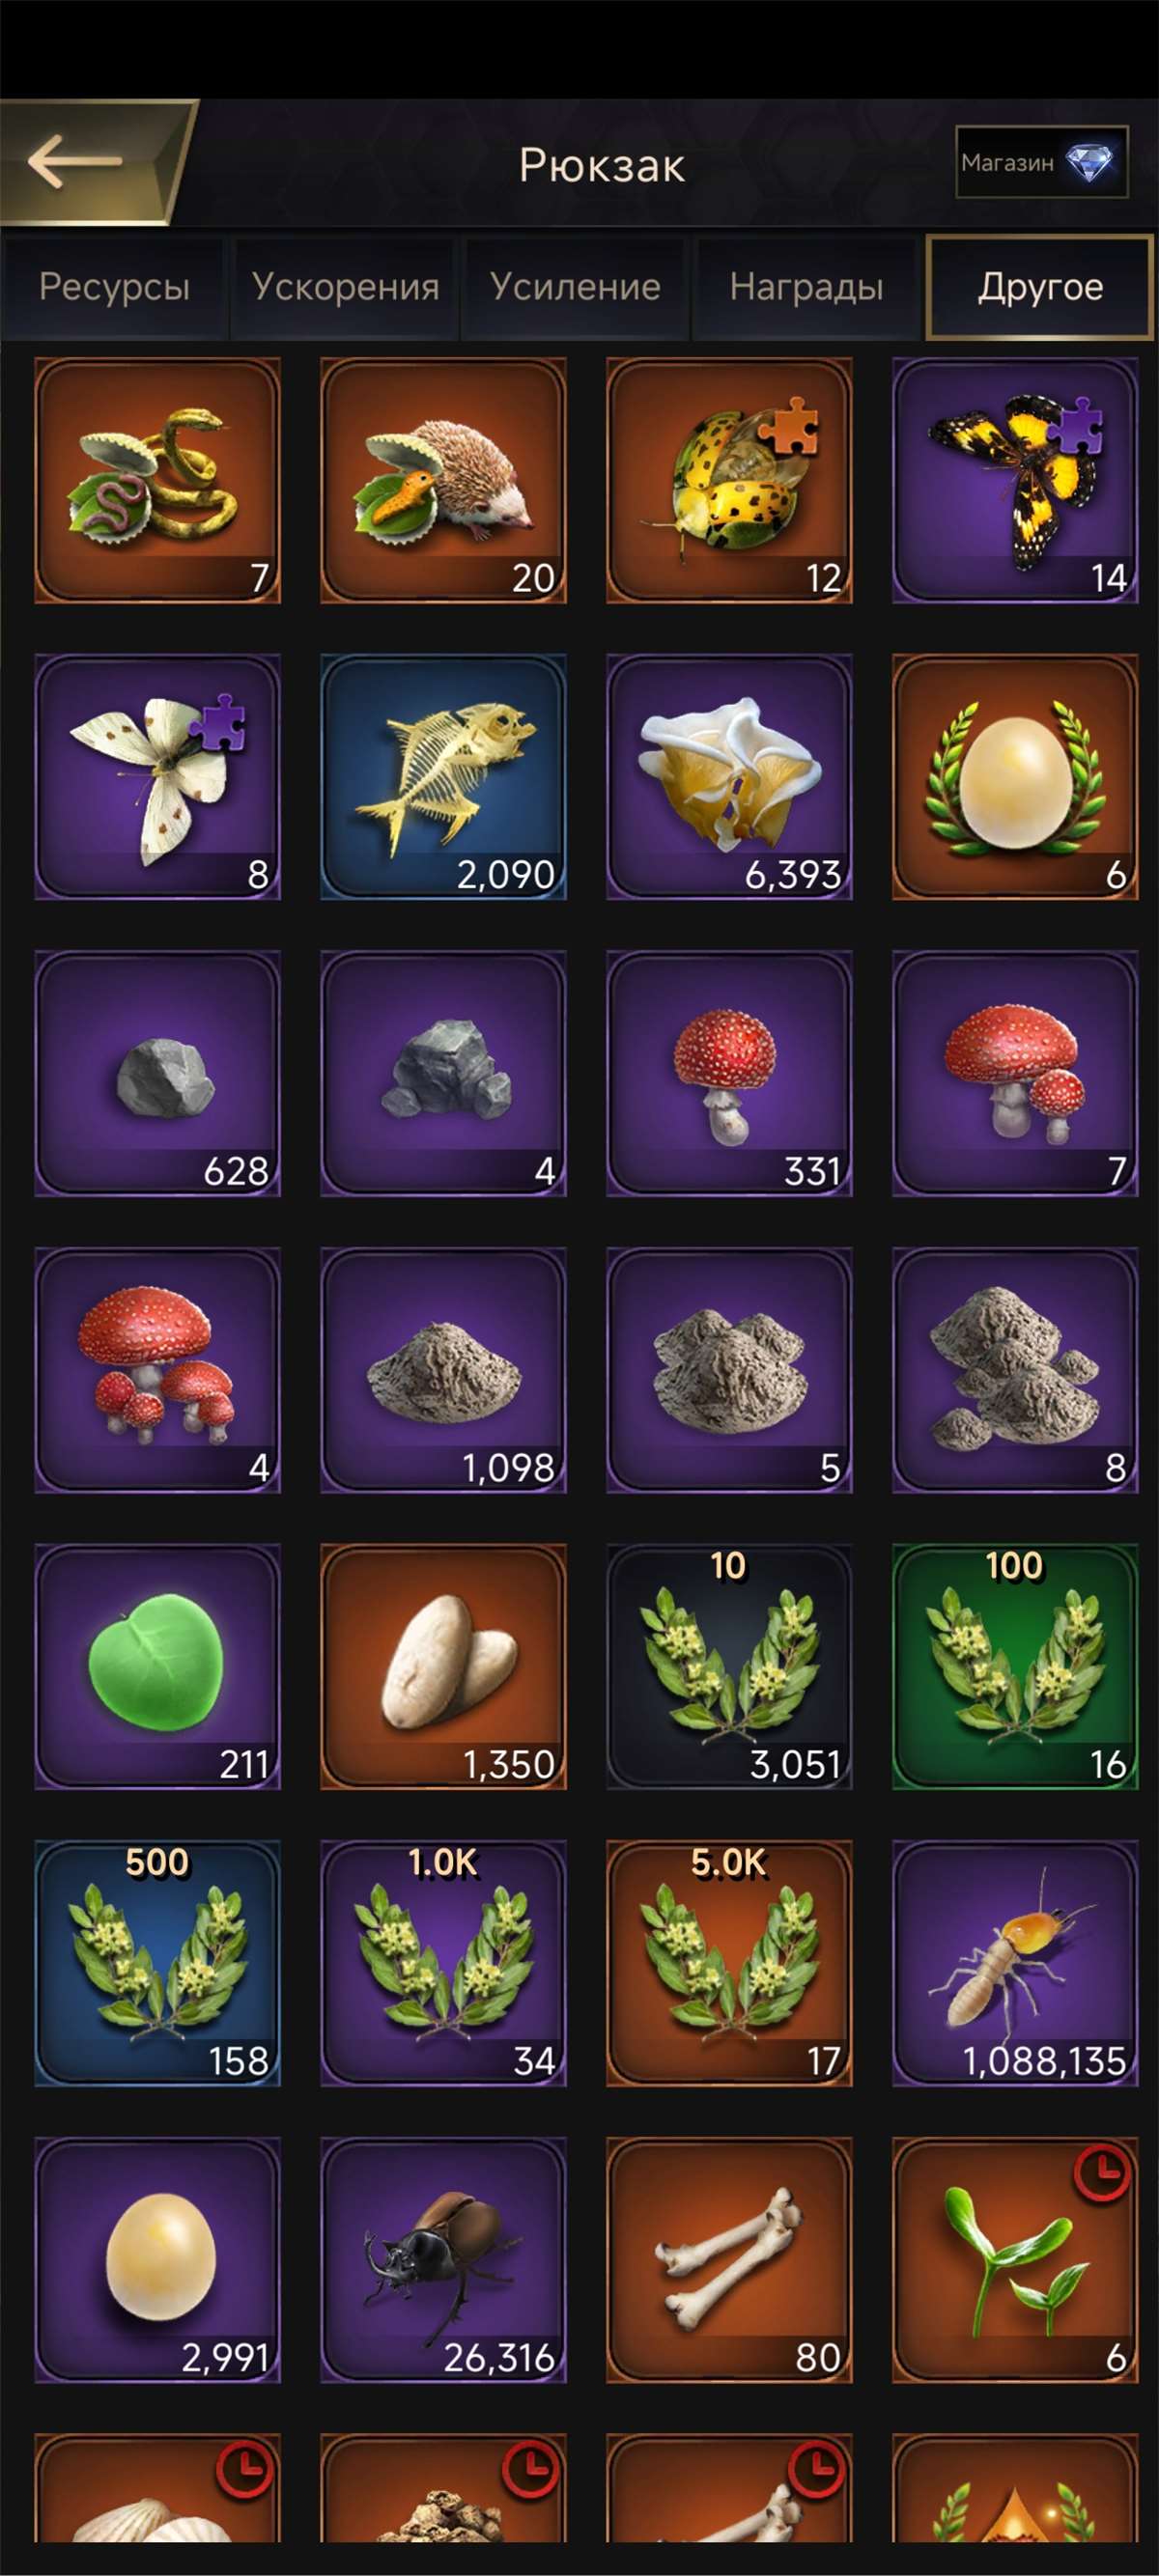The width and height of the screenshot is (1159, 2576).
Task: Open the Магазин diamond shop
Action: 1041,162
